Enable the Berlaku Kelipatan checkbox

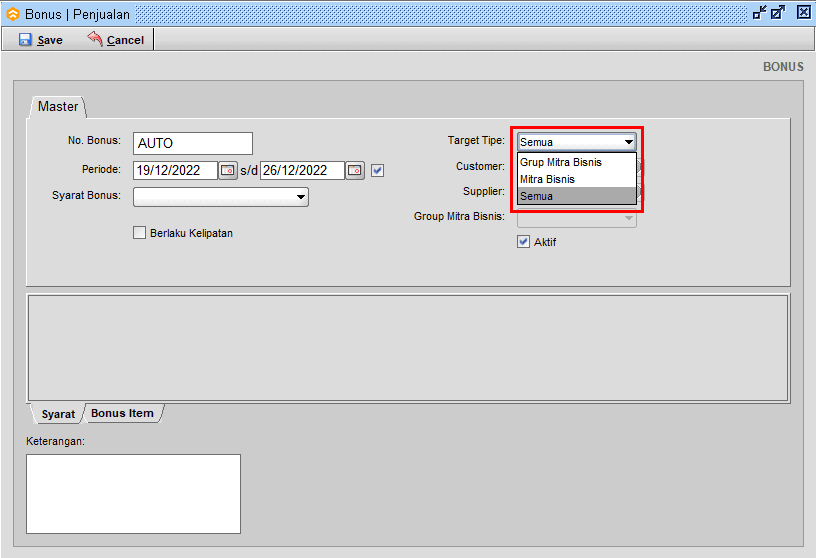pyautogui.click(x=140, y=233)
